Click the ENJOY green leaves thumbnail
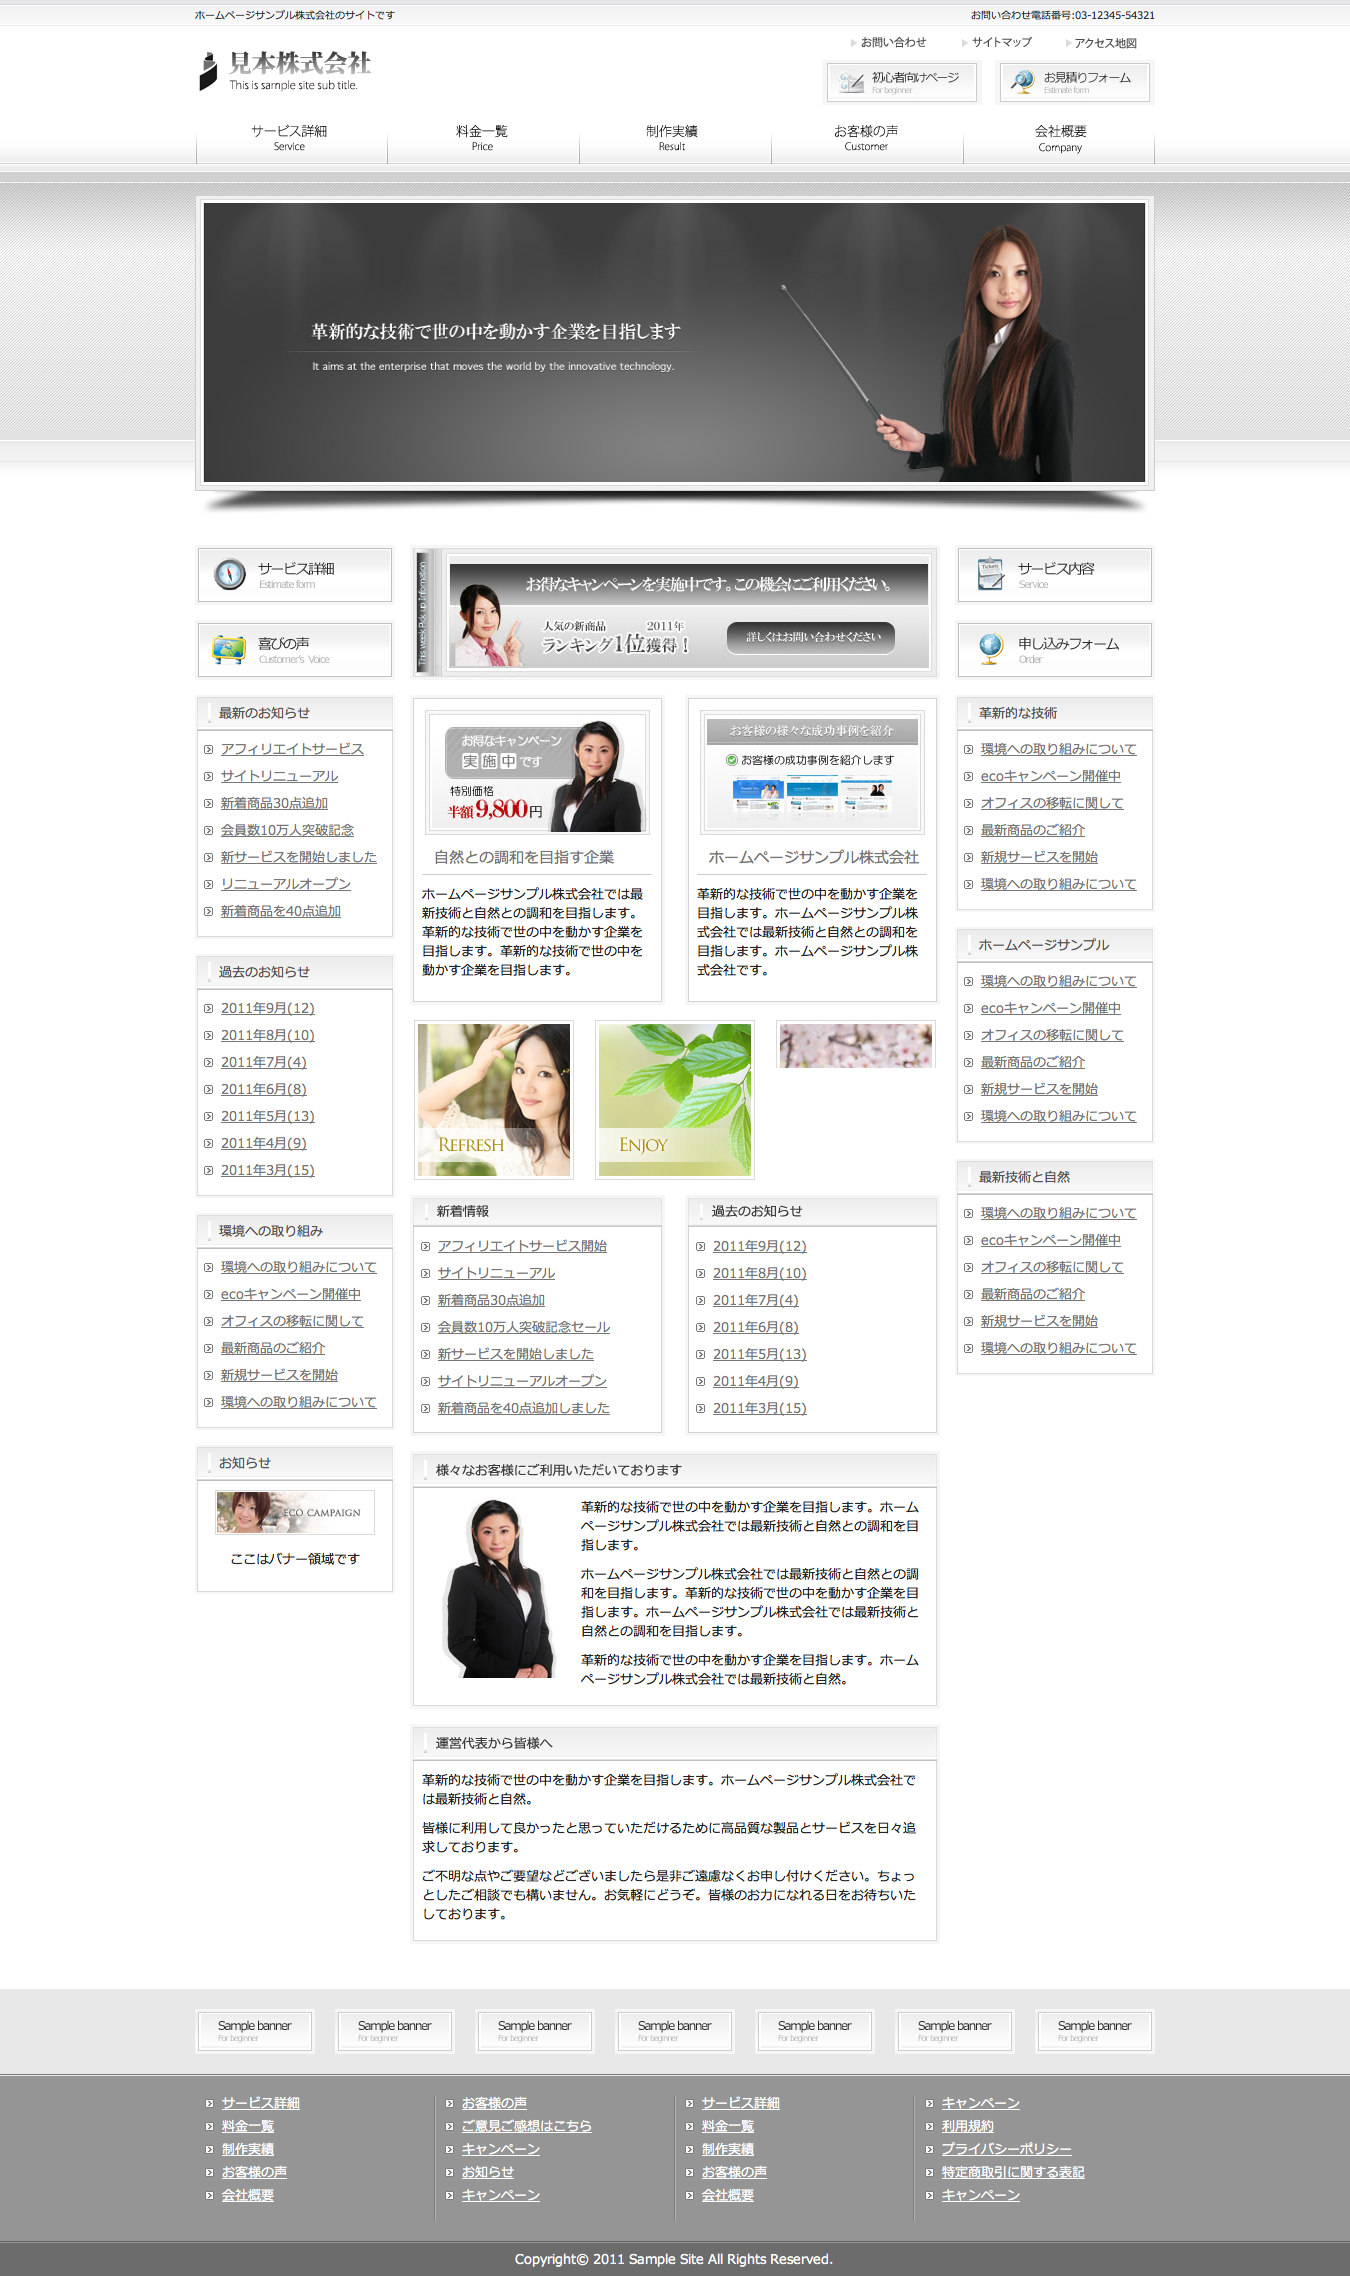Screen dimensions: 1350x2276 (674, 1100)
